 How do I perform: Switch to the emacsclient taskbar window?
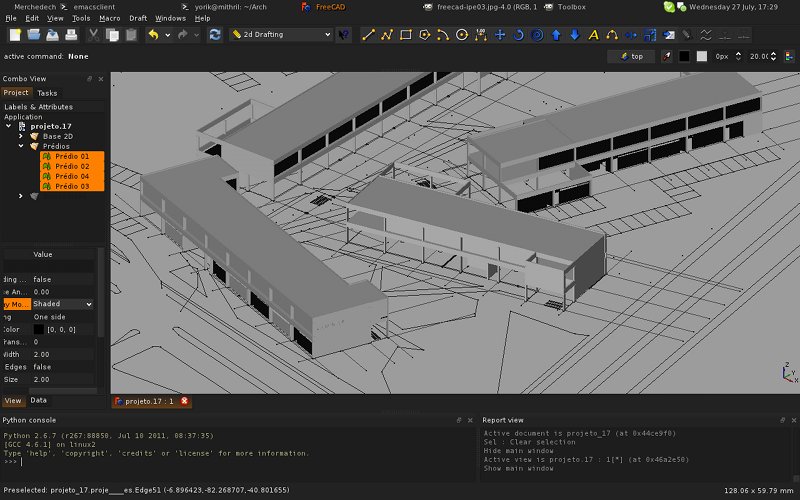pyautogui.click(x=88, y=7)
